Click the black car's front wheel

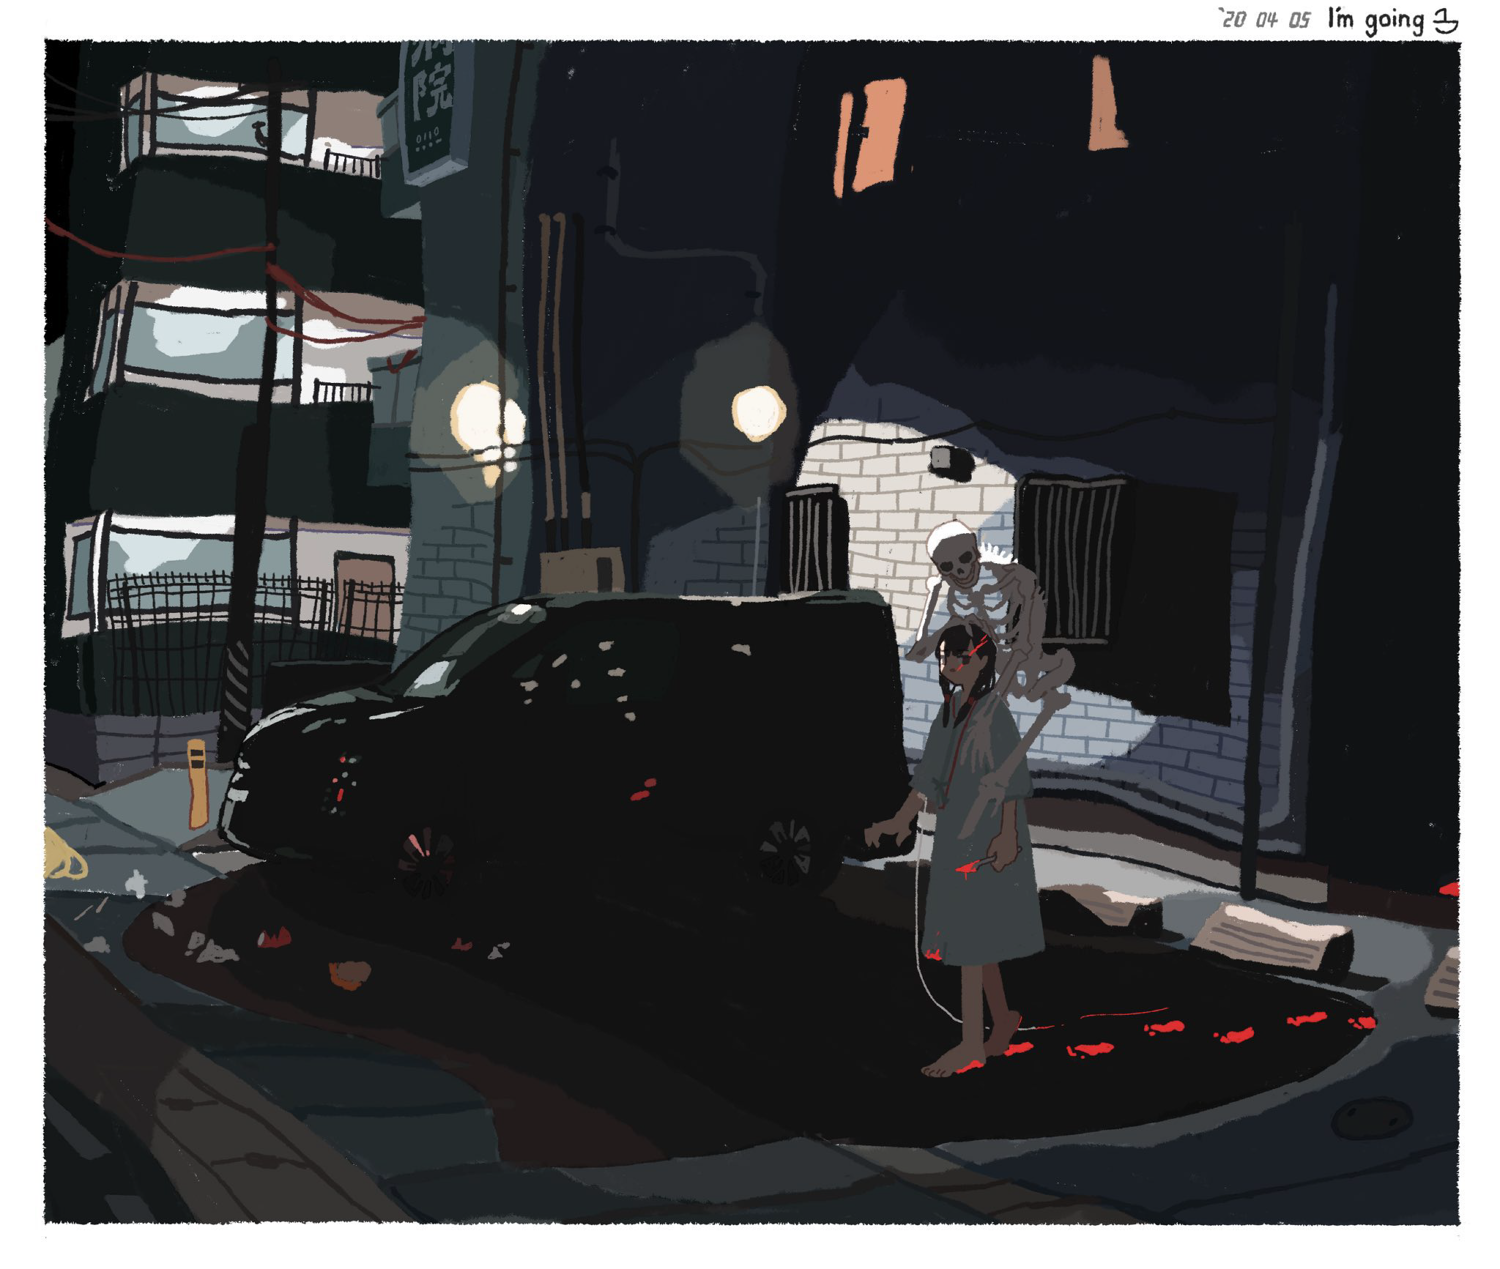[428, 860]
